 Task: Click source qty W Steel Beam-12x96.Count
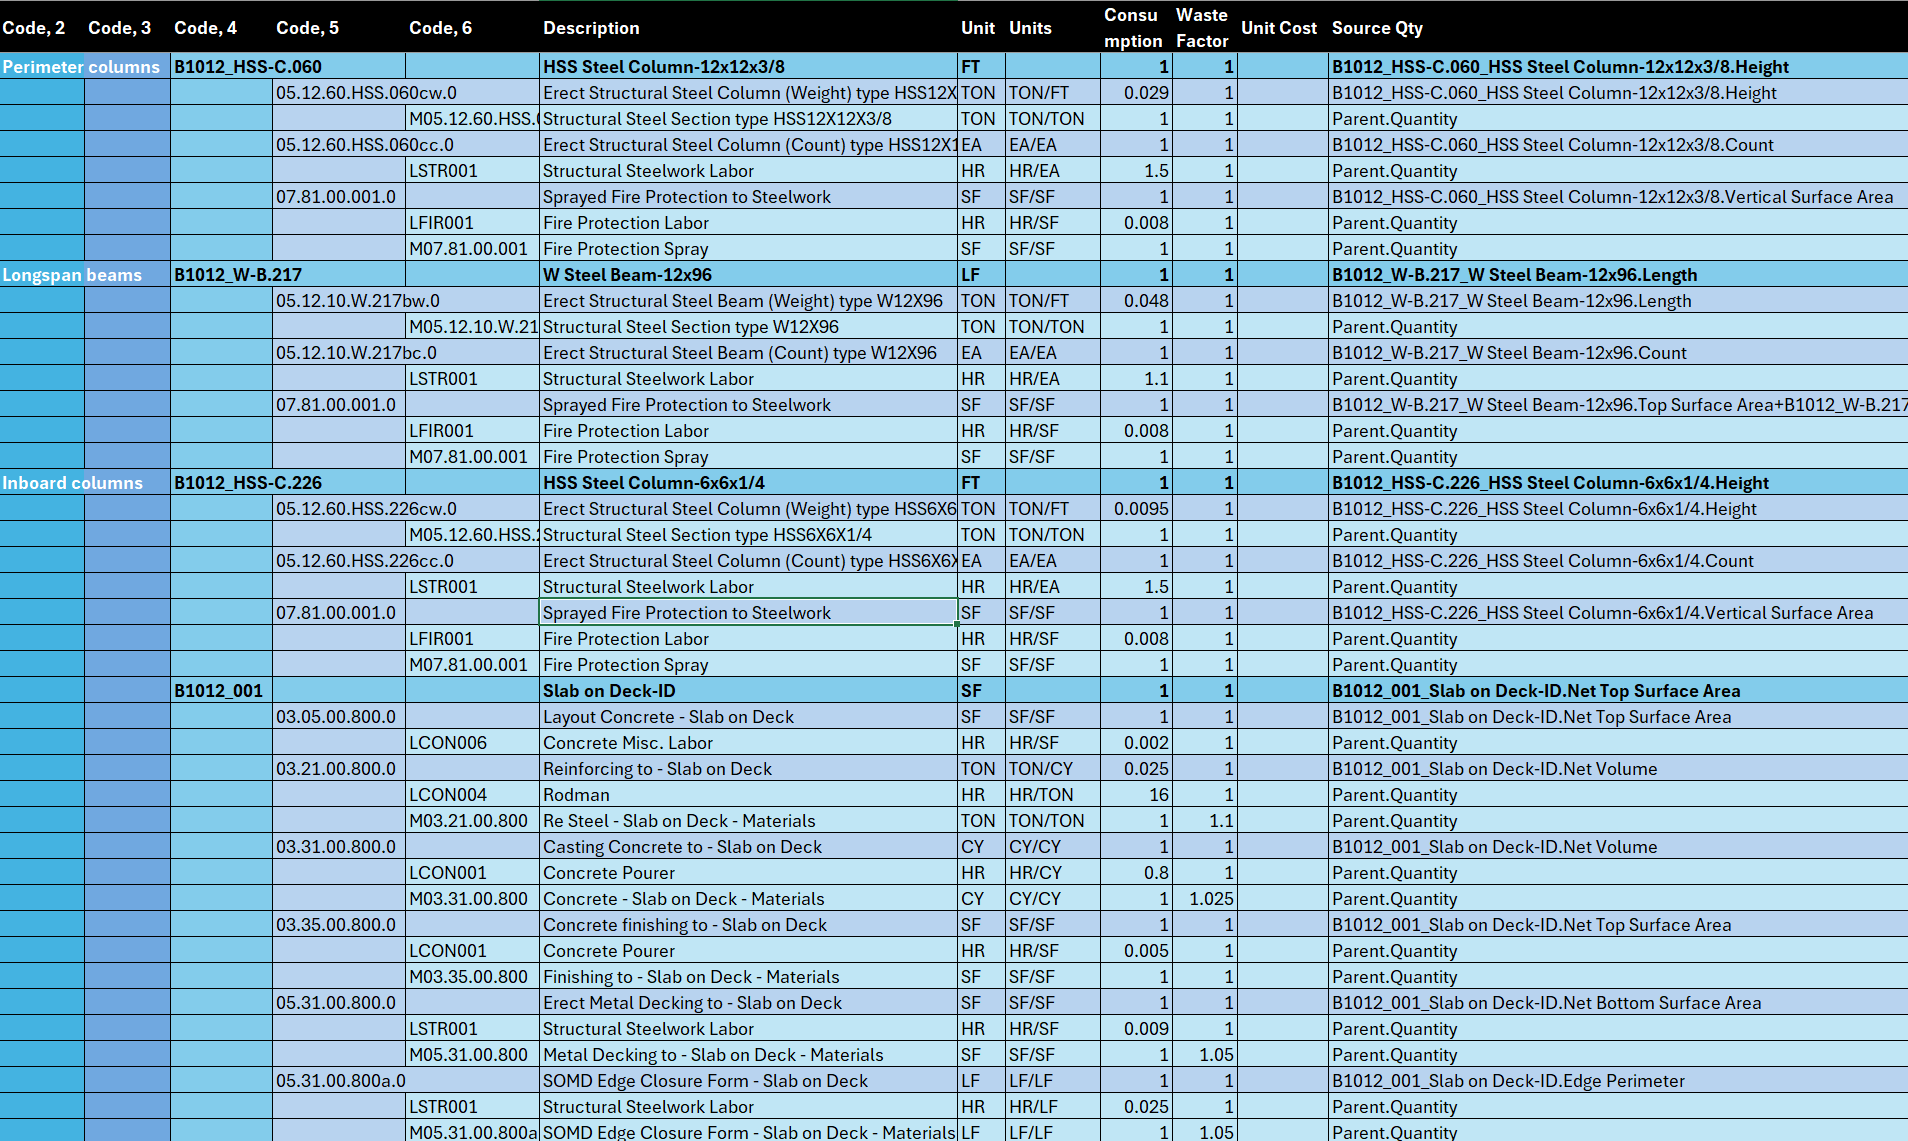pyautogui.click(x=1618, y=353)
